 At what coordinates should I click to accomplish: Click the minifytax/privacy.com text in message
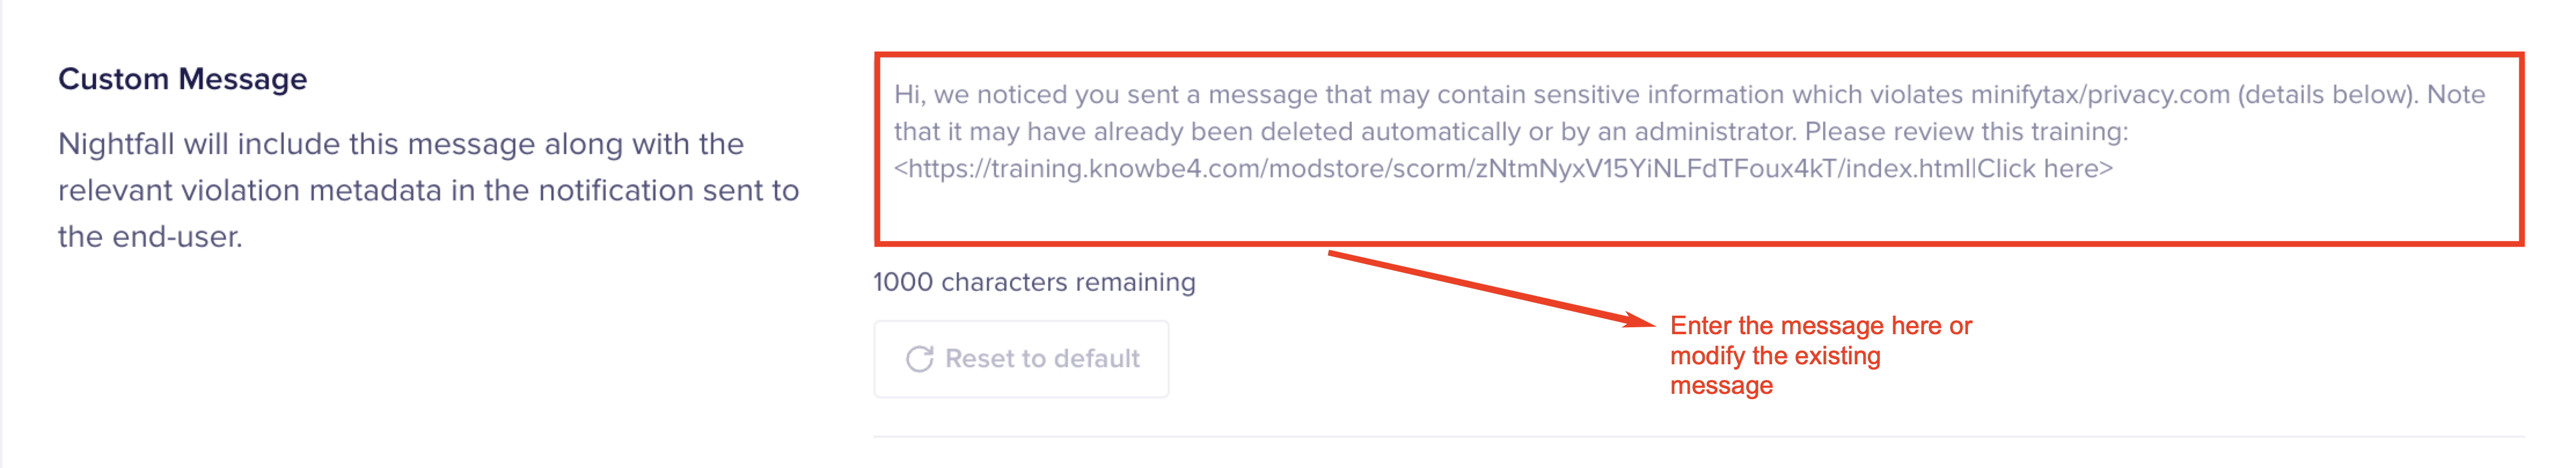pos(2099,95)
